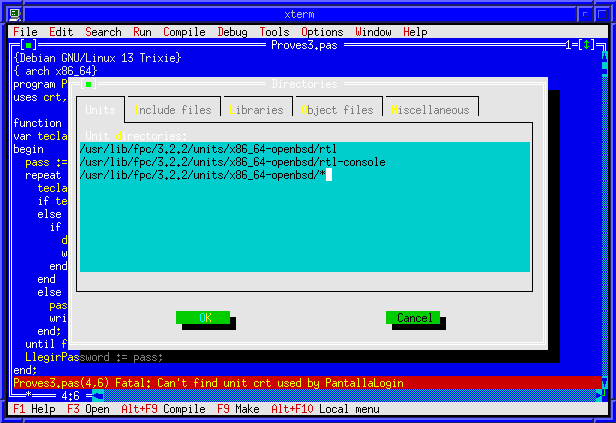The height and width of the screenshot is (423, 616).
Task: Click the editor horizontal scrollbar track
Action: [x=350, y=396]
